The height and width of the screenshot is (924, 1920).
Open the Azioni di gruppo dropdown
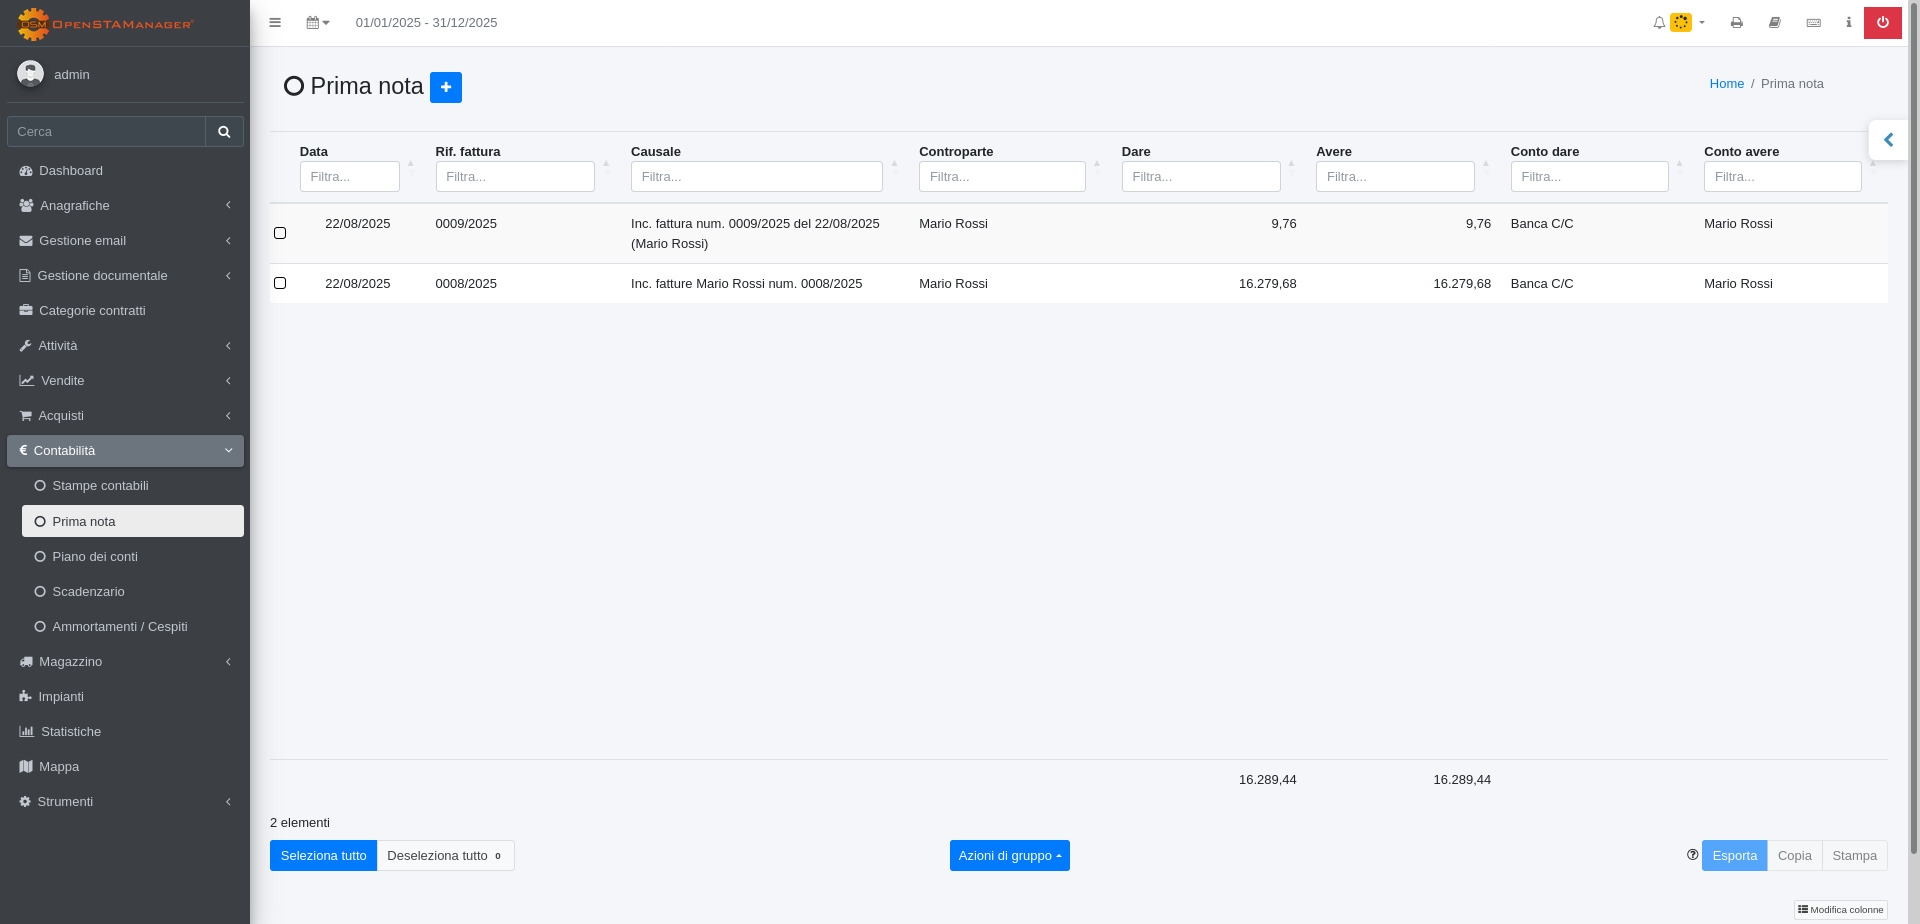[x=1009, y=856]
